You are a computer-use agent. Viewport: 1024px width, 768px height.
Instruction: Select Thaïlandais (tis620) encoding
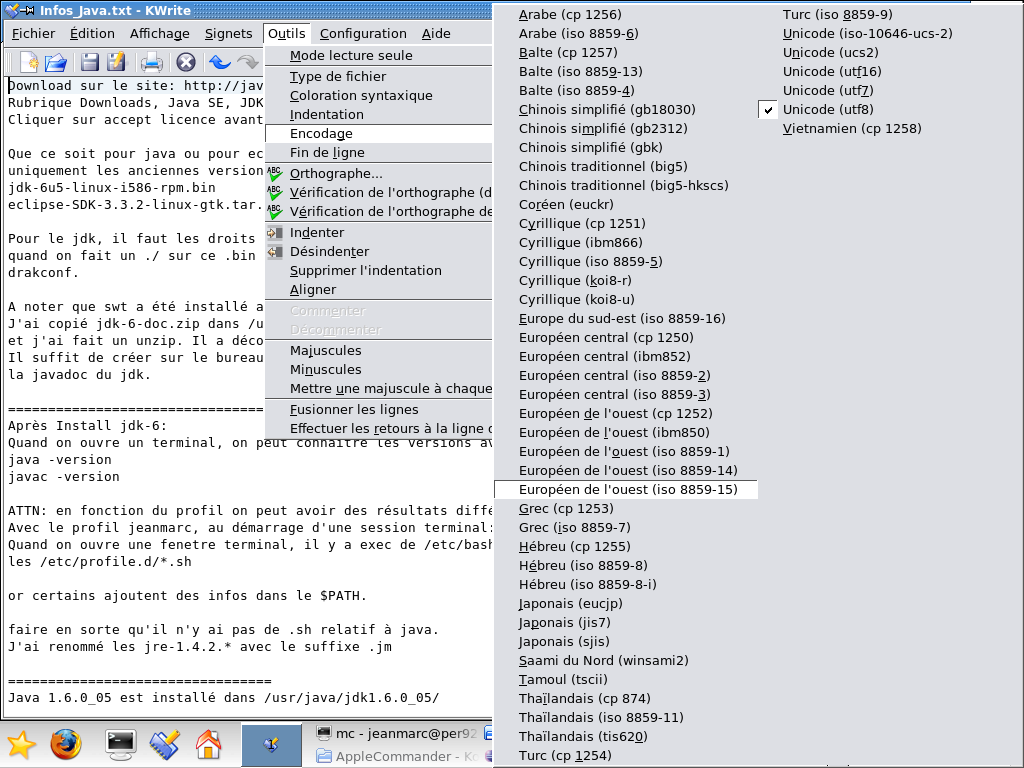point(626,736)
